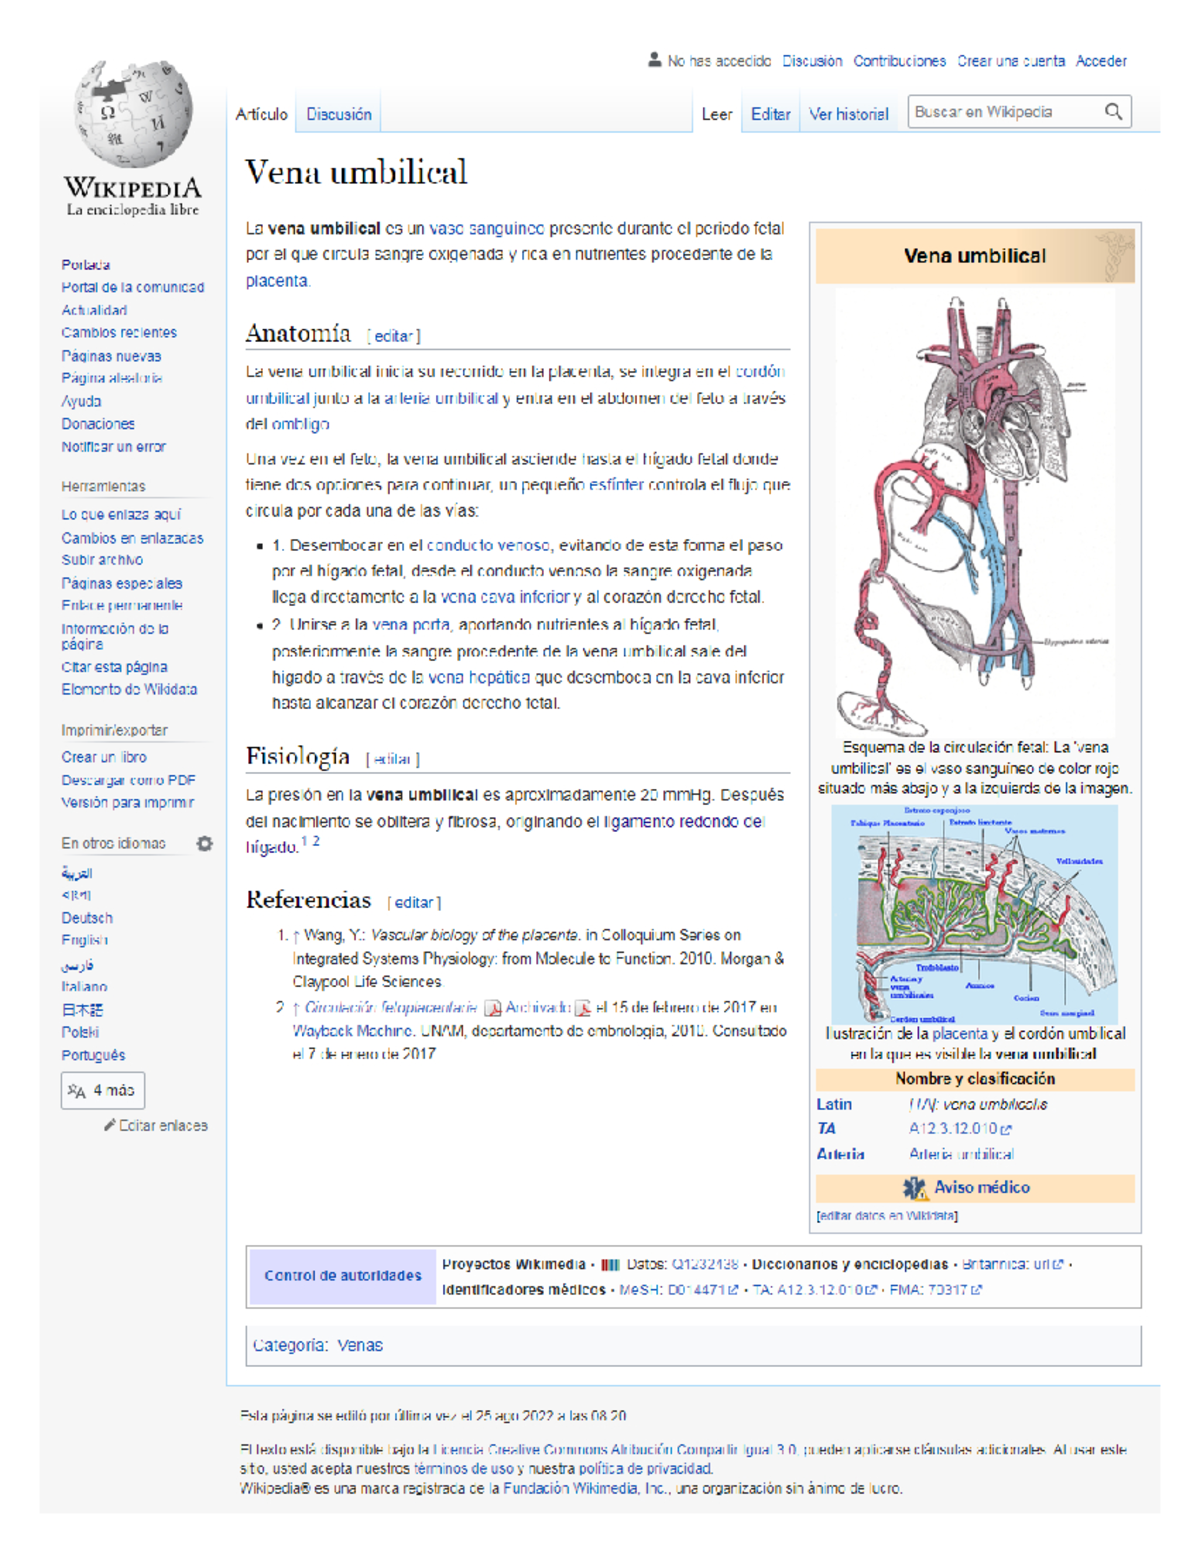Open the fetal circulation diagram image
This screenshot has height=1553, width=1200.
tap(974, 512)
